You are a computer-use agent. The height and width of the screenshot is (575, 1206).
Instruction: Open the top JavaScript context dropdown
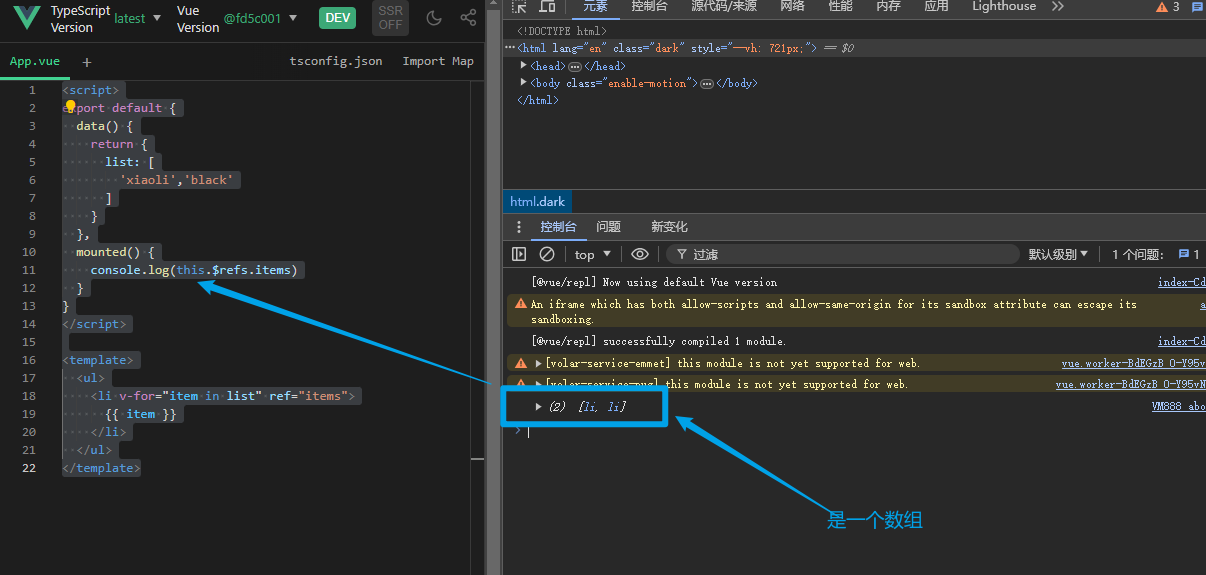click(x=593, y=254)
